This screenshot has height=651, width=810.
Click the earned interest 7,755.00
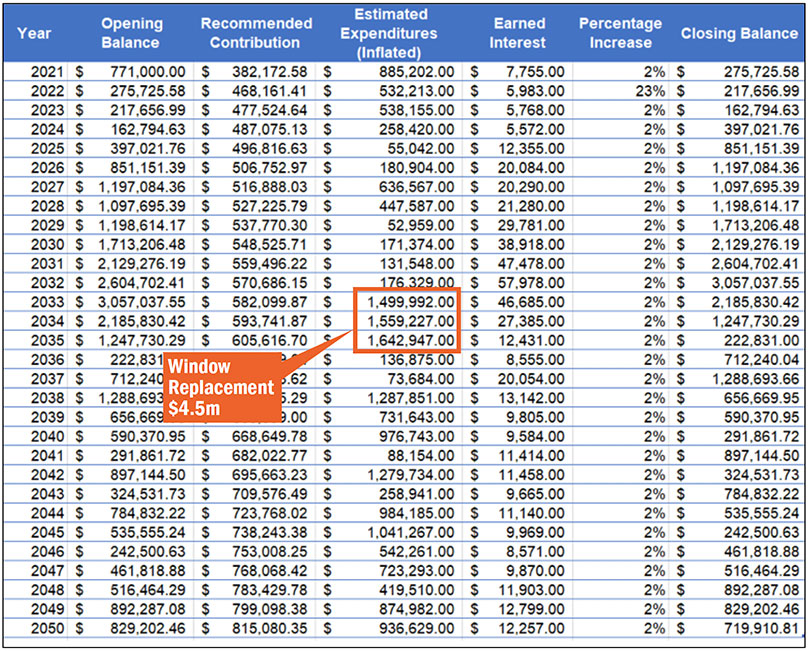[535, 72]
